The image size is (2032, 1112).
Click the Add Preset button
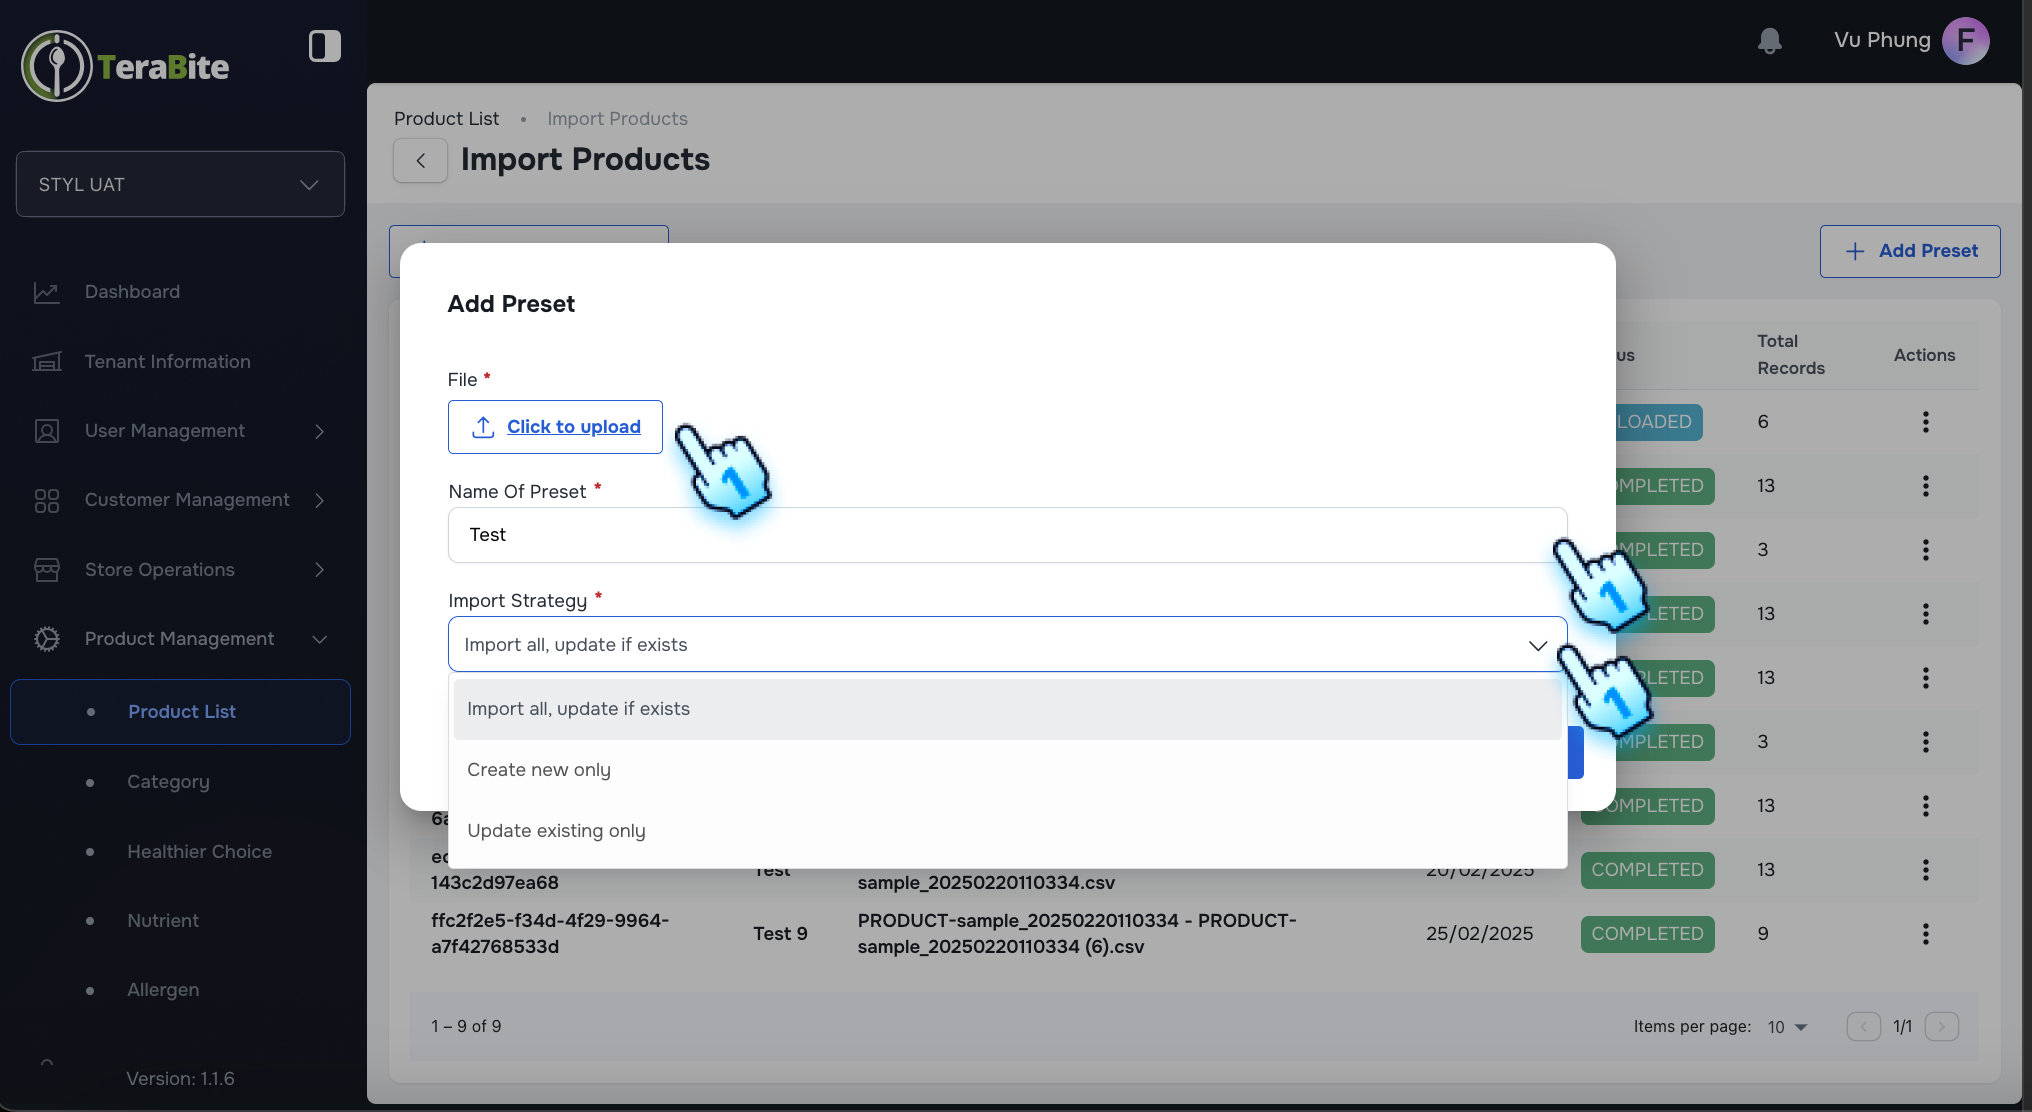[1909, 251]
